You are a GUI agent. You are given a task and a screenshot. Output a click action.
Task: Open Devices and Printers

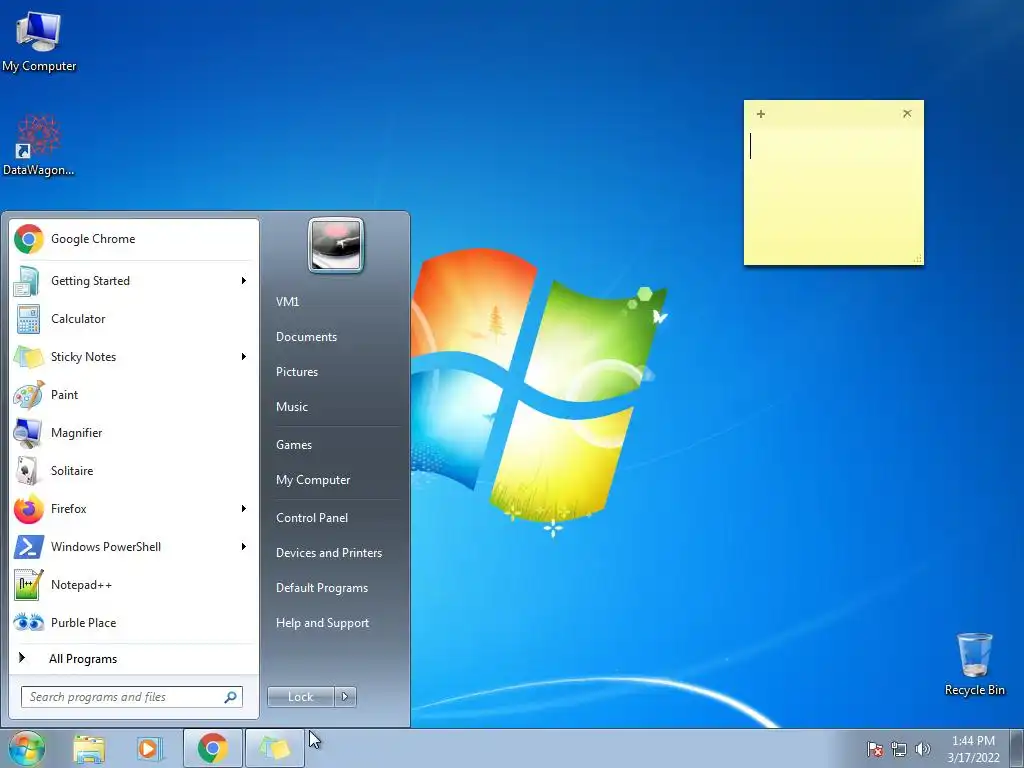[328, 552]
